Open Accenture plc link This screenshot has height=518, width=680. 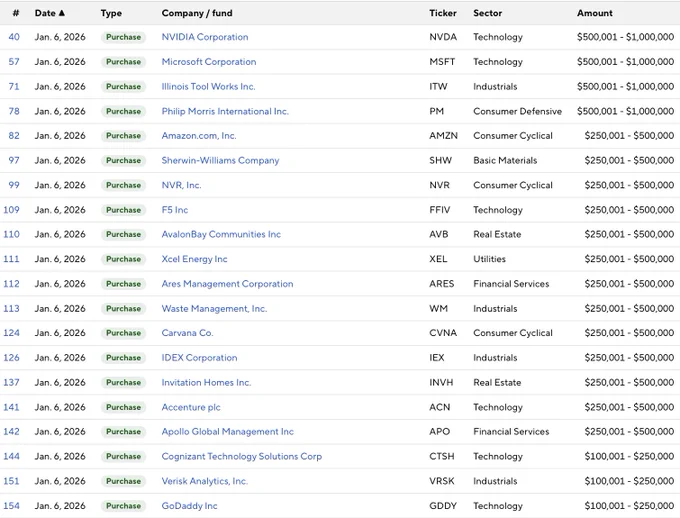tap(191, 407)
